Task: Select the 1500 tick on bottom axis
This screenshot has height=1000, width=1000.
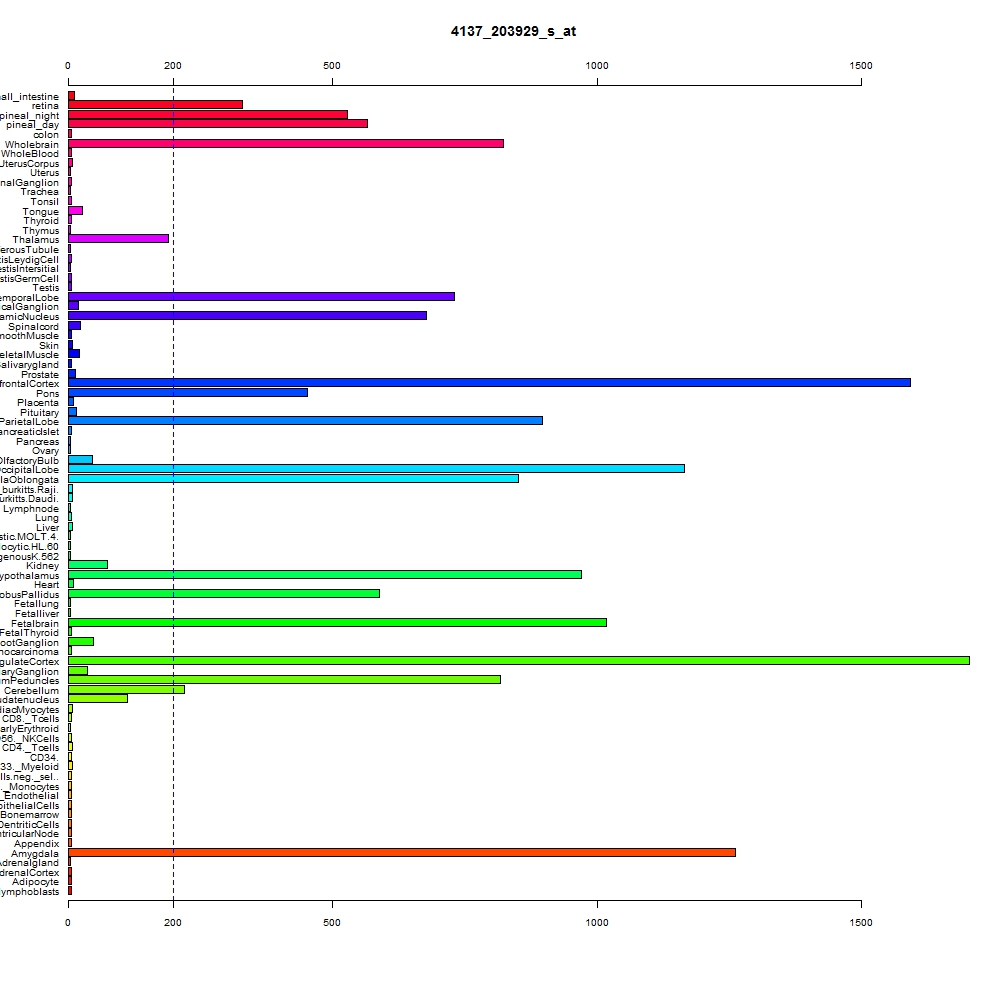Action: pyautogui.click(x=861, y=922)
